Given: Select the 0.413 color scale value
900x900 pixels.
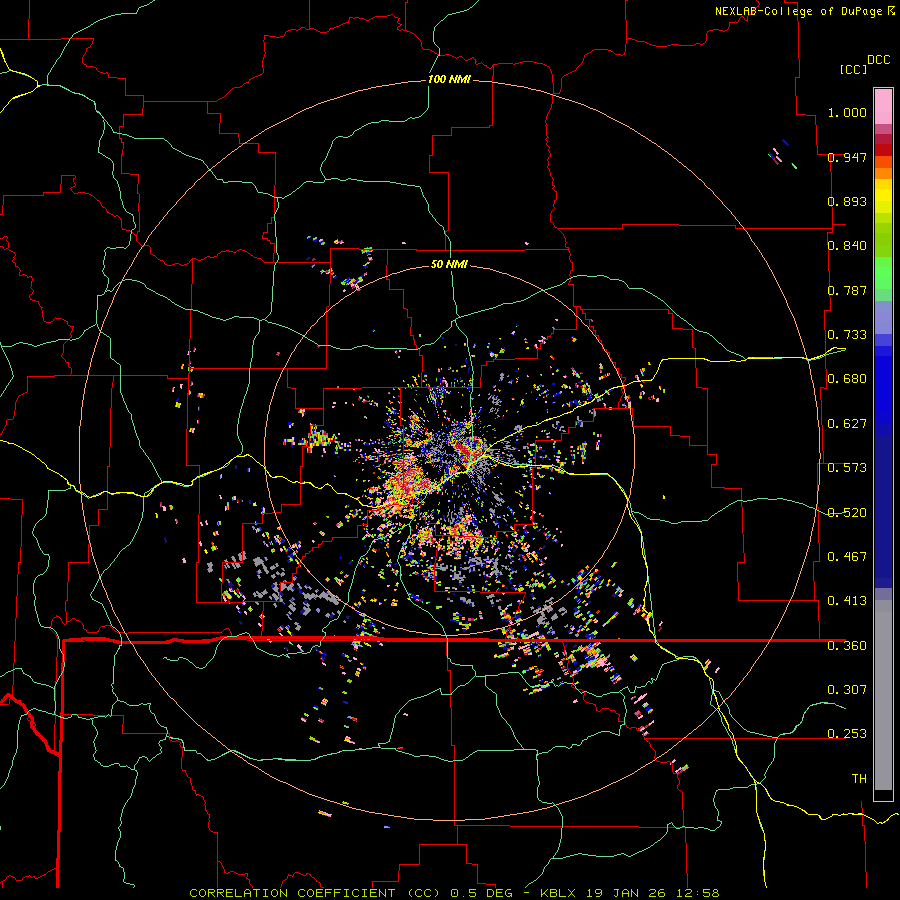Looking at the screenshot, I should [x=847, y=601].
